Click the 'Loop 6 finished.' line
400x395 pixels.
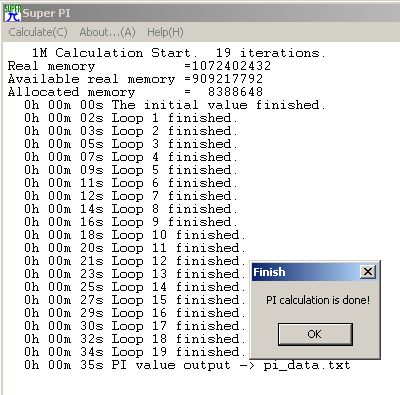click(x=131, y=183)
